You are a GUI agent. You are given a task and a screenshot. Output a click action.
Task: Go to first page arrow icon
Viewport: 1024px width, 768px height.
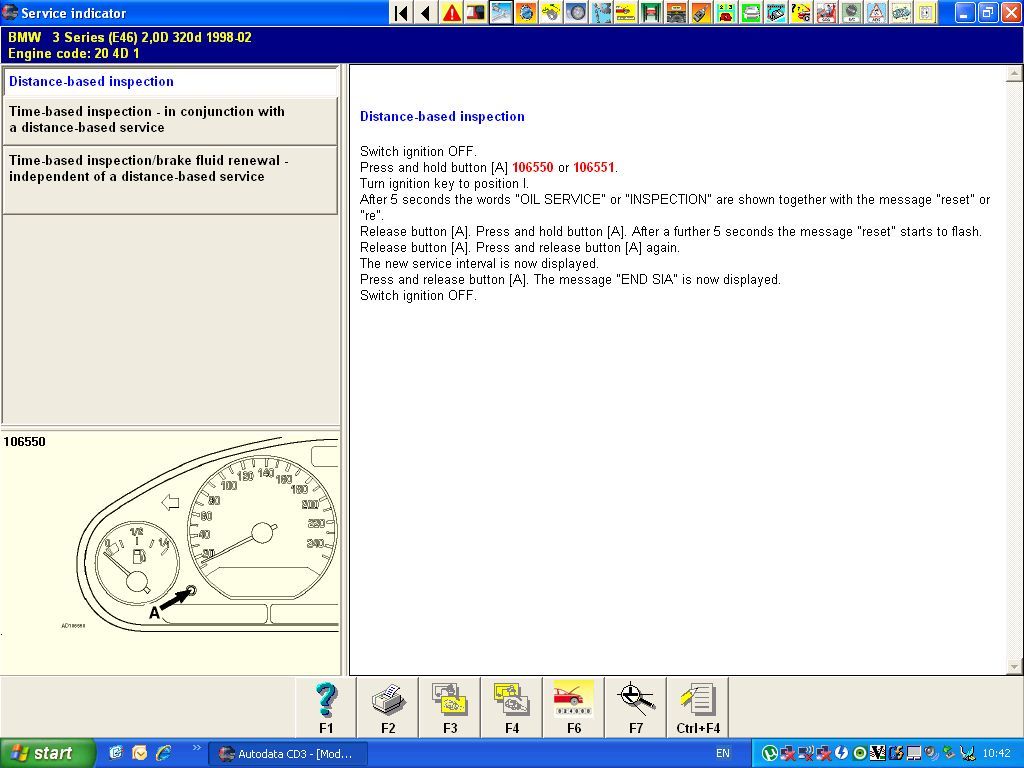[x=402, y=12]
